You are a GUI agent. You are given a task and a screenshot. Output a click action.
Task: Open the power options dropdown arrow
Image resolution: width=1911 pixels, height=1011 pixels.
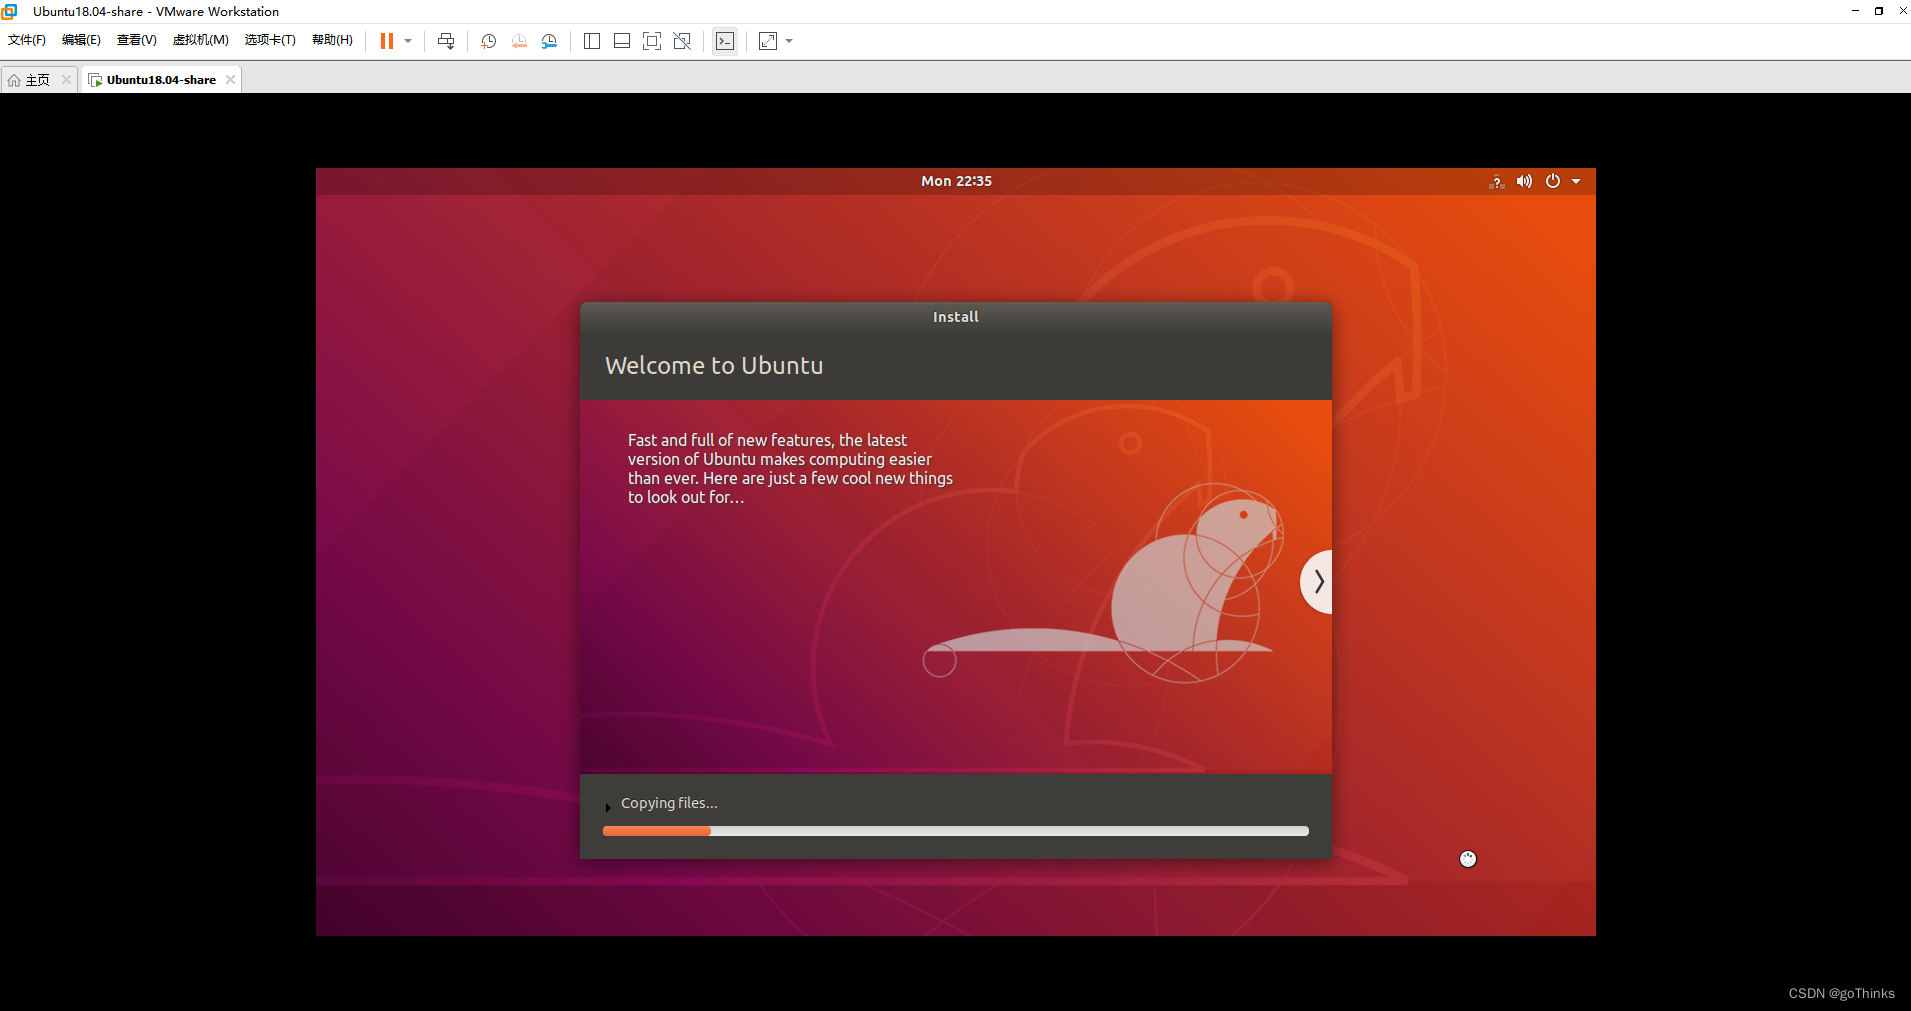click(408, 41)
